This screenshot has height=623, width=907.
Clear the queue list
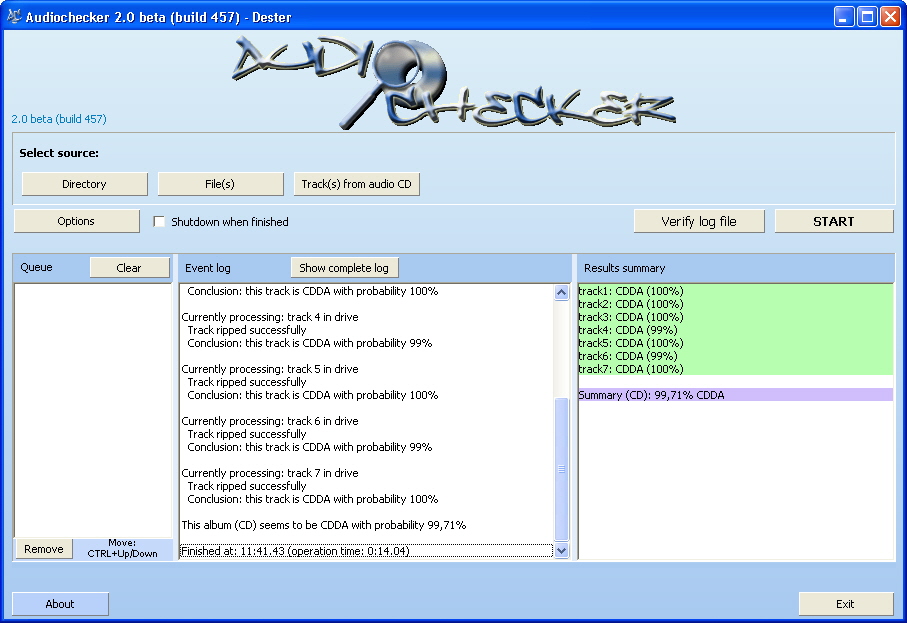[129, 268]
